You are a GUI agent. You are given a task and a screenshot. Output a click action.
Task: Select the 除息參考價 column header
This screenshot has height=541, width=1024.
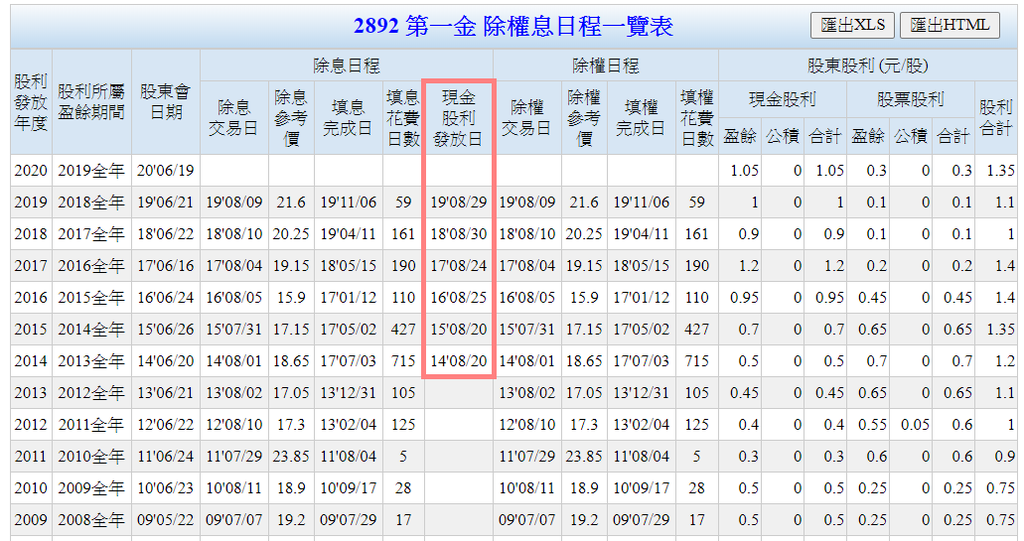click(291, 118)
